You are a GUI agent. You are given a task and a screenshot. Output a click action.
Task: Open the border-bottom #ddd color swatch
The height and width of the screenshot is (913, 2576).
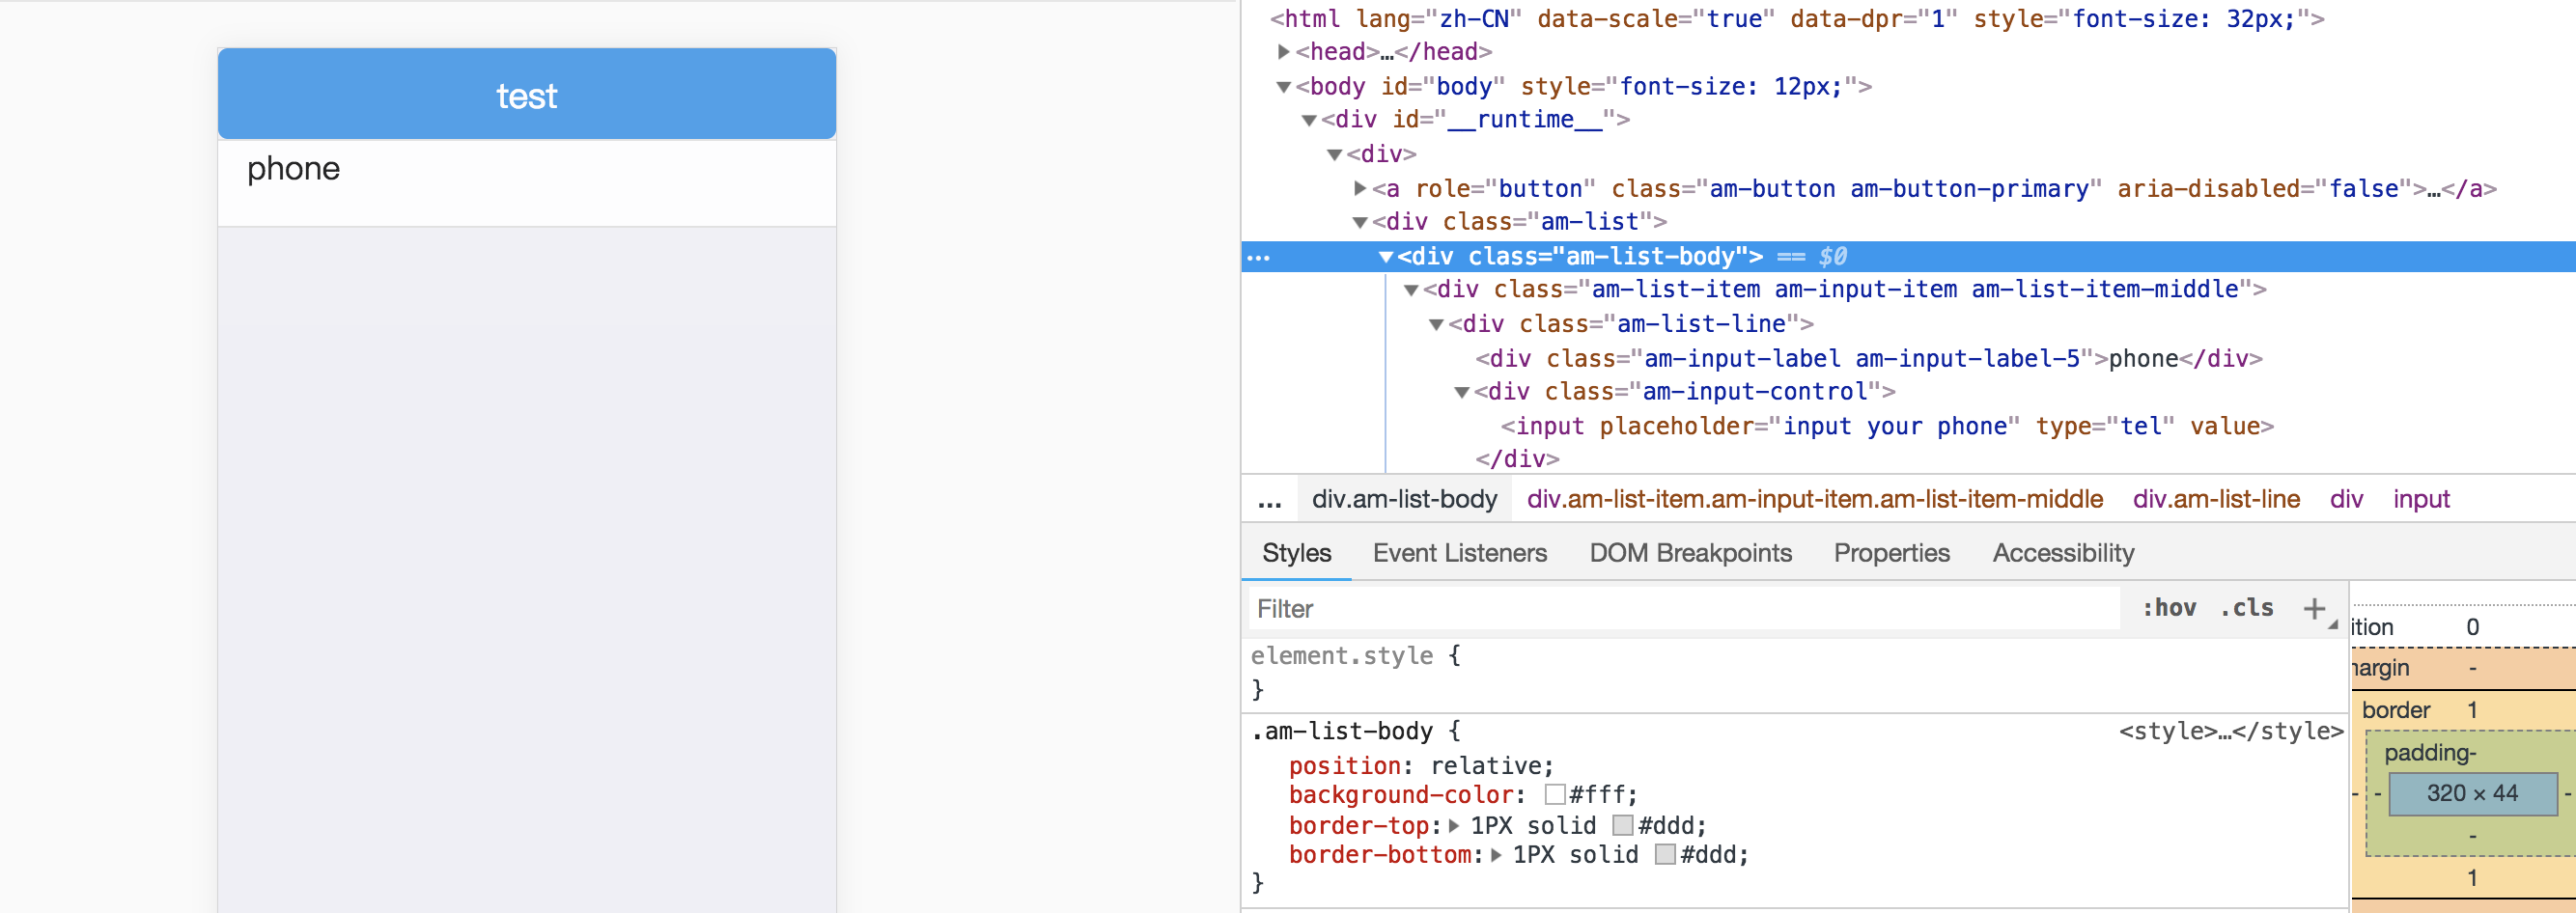point(1665,855)
